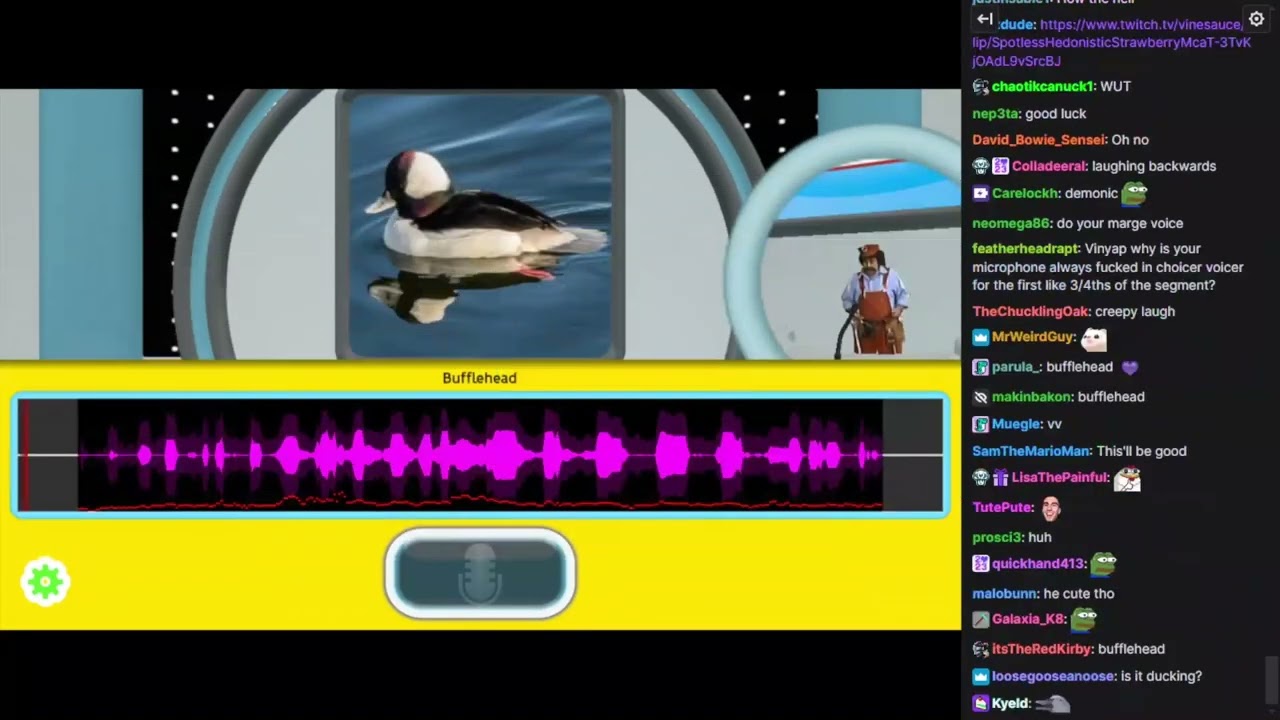Image resolution: width=1280 pixels, height=720 pixels.
Task: Click the emote in LisaThePainful's message
Action: 1128,479
